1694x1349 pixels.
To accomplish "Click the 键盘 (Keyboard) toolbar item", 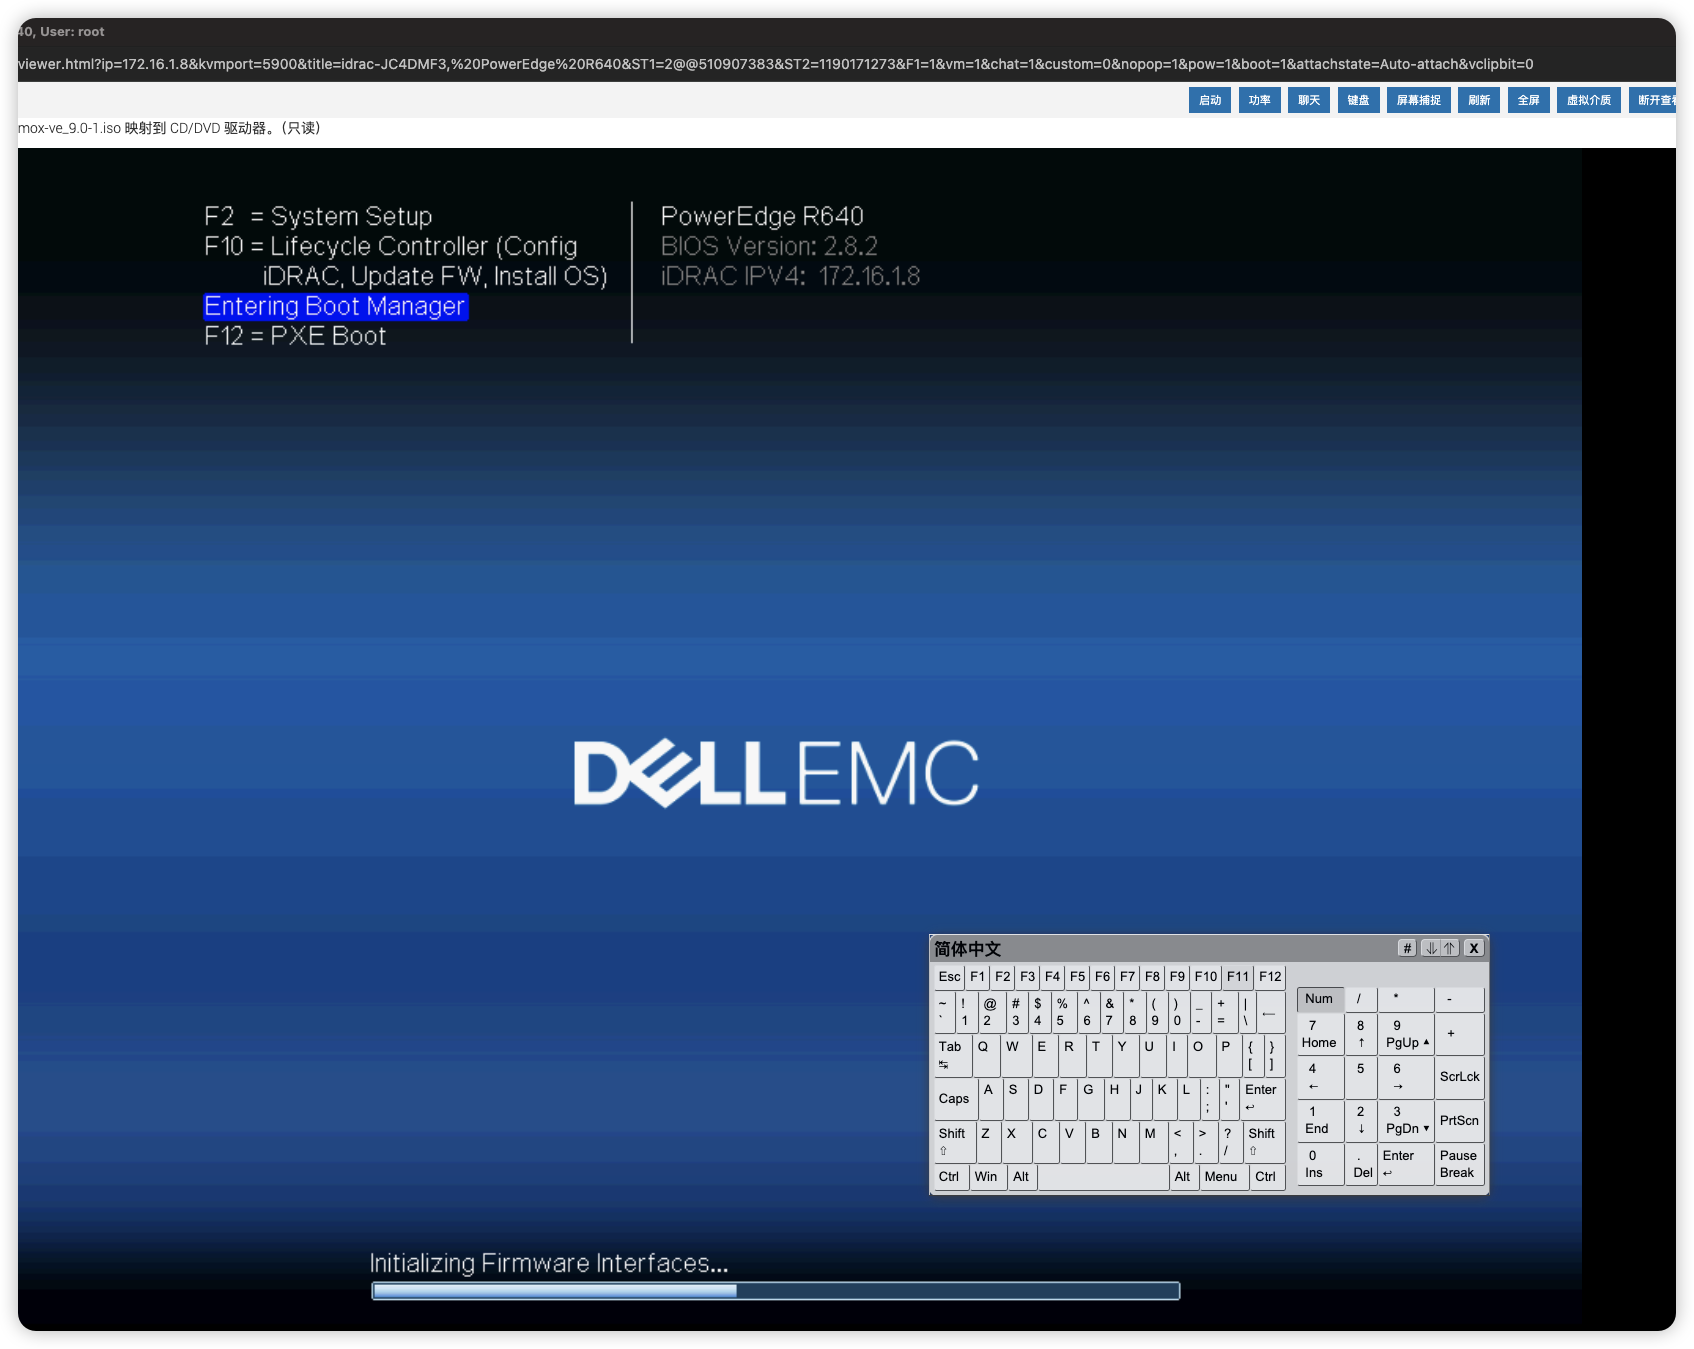I will click(x=1358, y=100).
